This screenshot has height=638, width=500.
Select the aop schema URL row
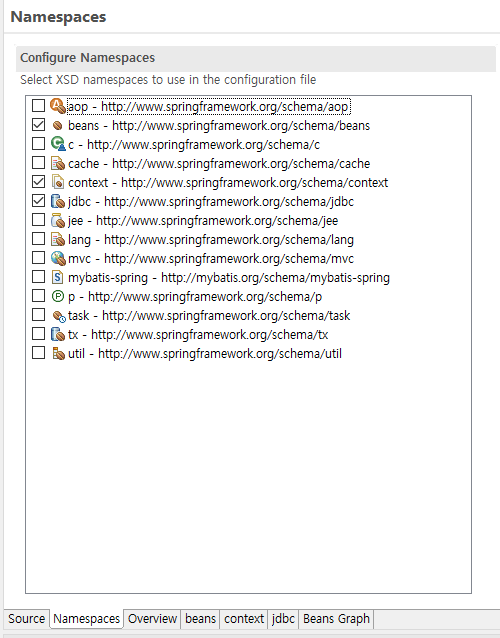tap(208, 107)
